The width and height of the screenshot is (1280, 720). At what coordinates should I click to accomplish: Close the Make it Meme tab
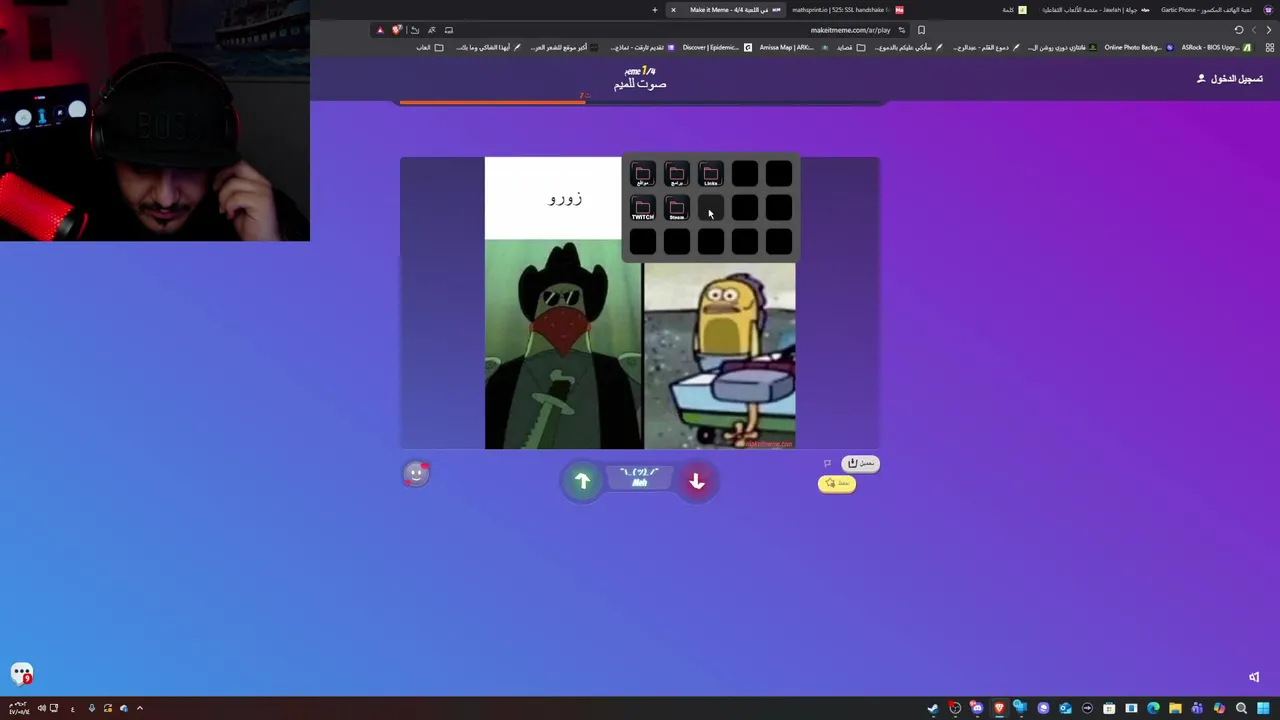click(673, 10)
